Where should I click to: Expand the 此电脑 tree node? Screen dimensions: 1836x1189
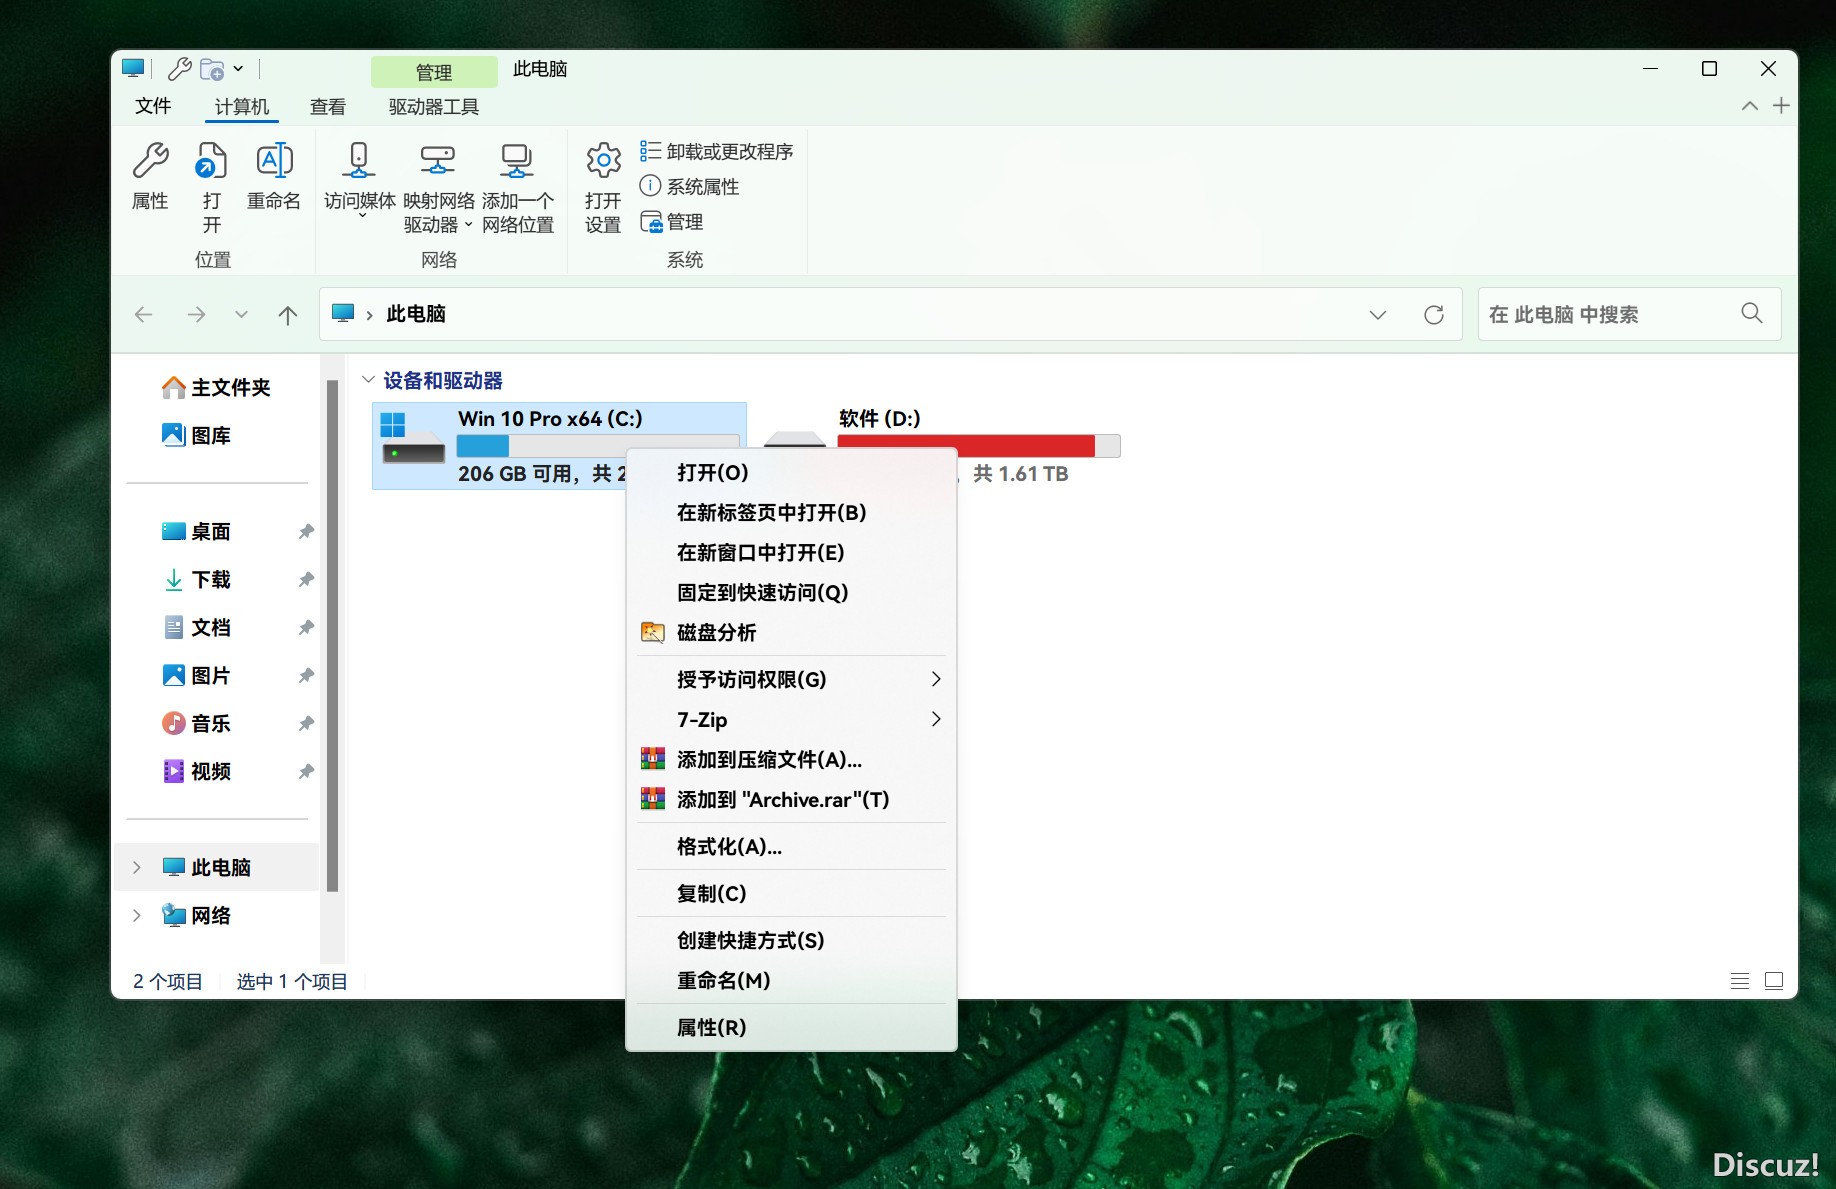click(x=137, y=867)
